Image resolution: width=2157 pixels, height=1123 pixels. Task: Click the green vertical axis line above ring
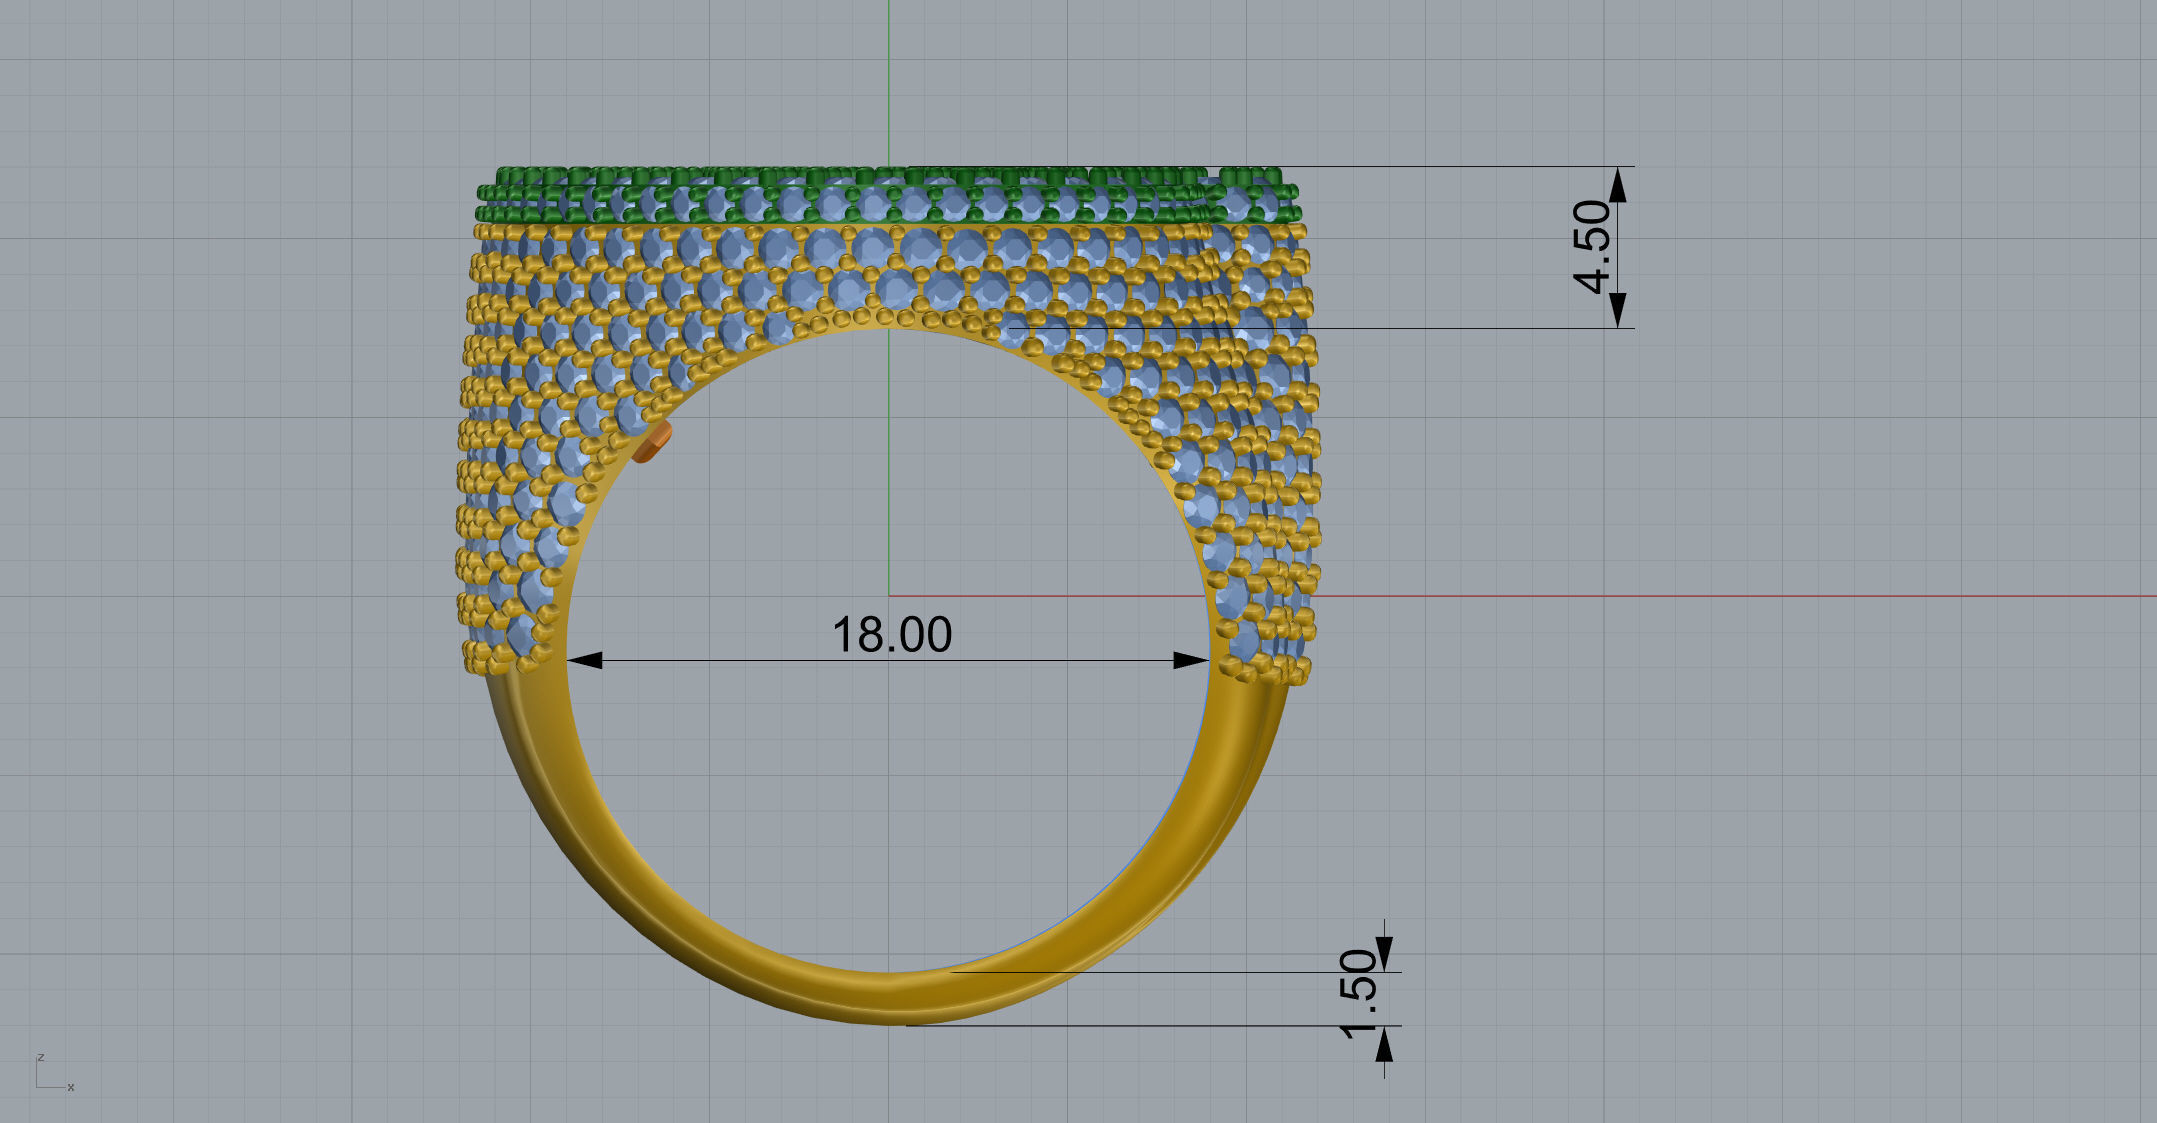(x=888, y=80)
